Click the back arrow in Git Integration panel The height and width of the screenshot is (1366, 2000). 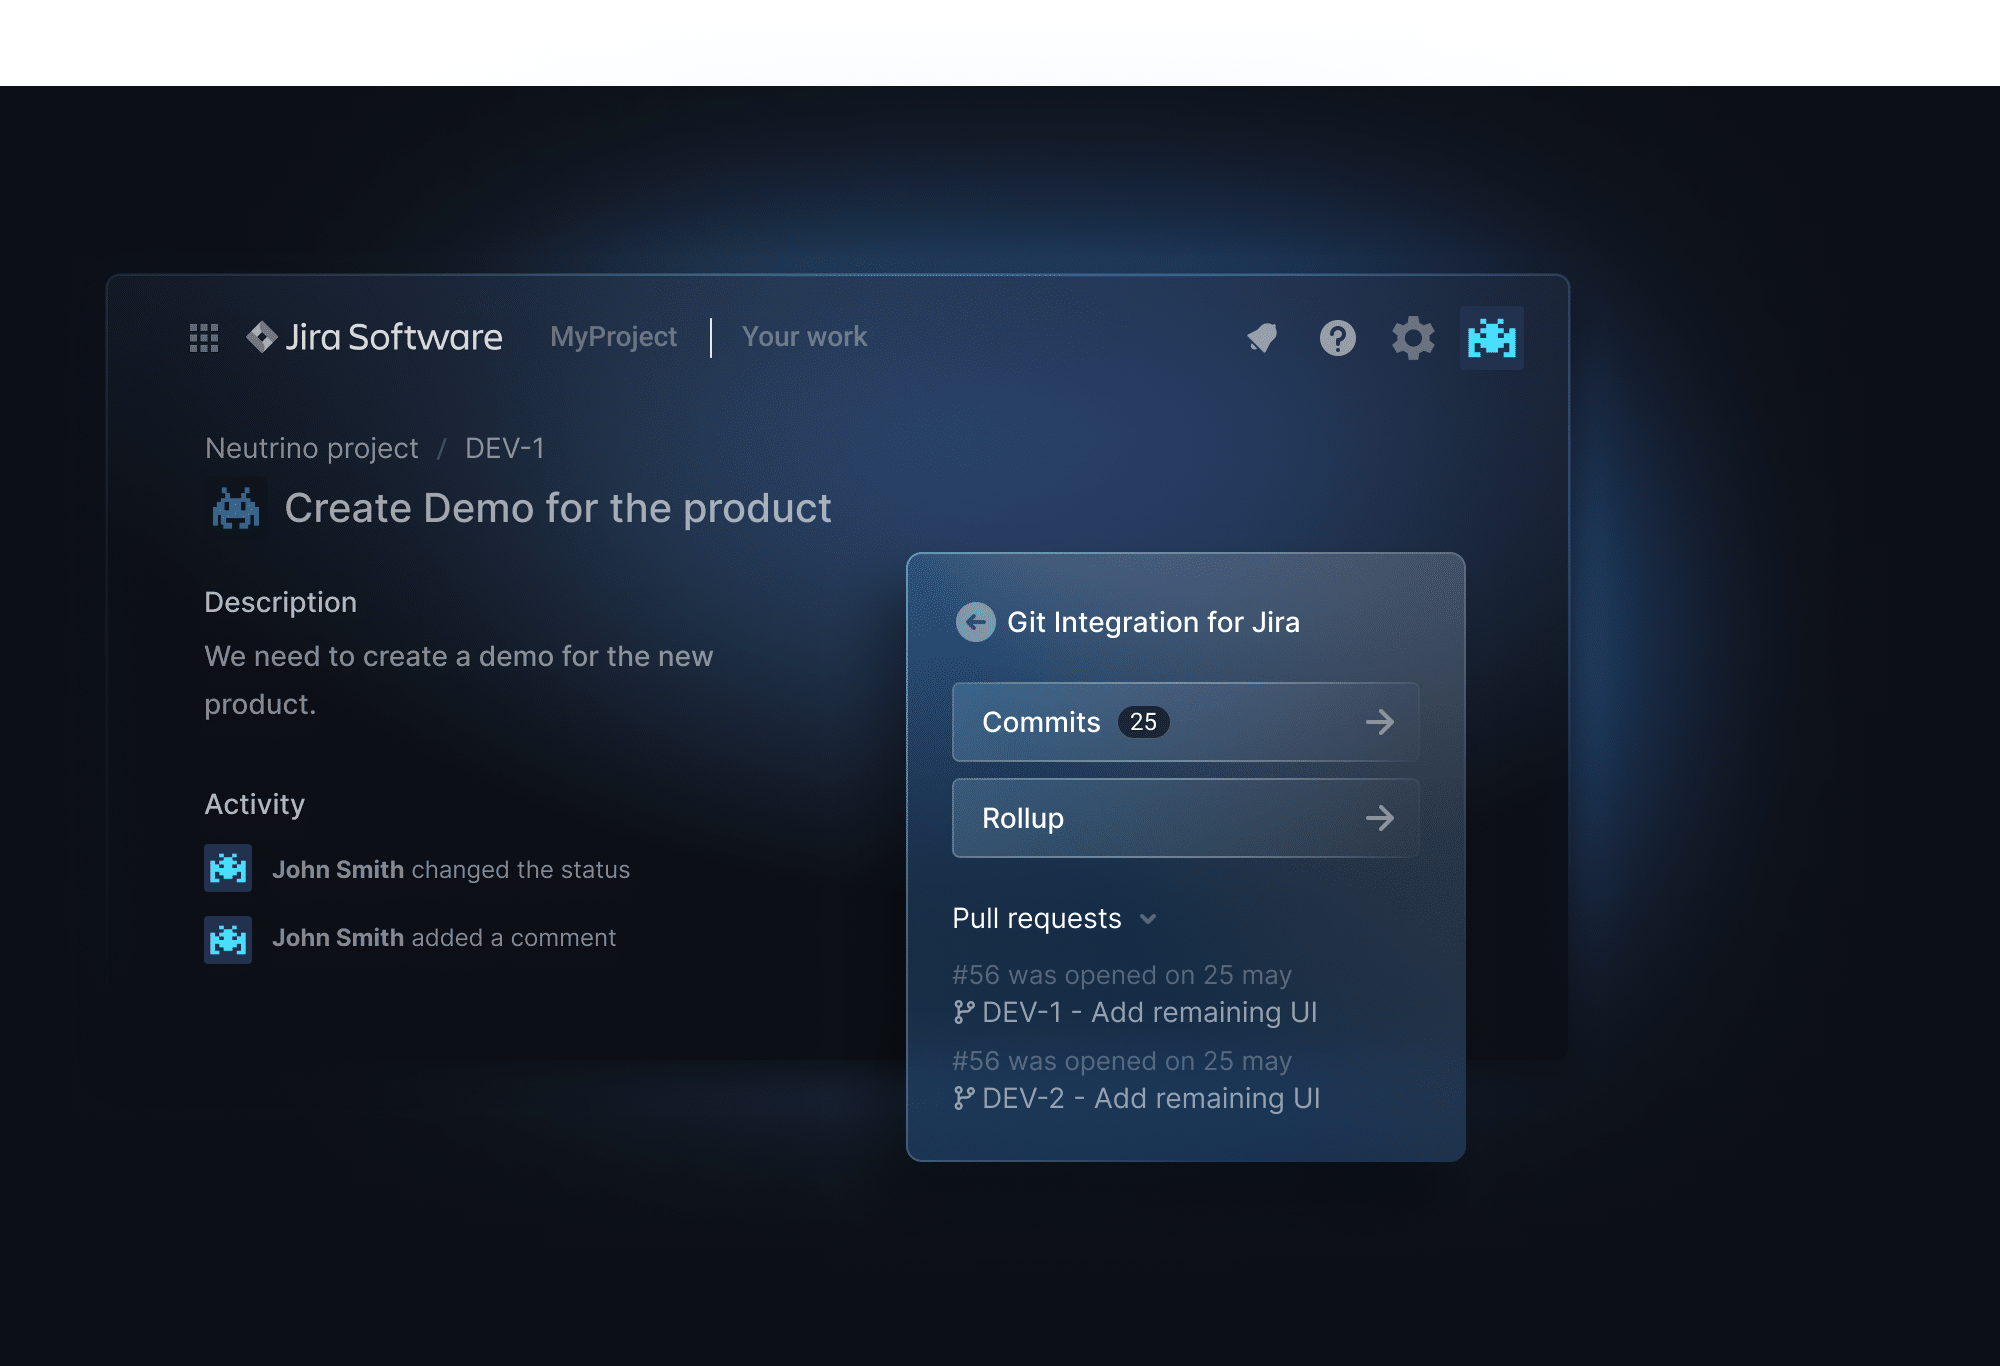coord(975,622)
